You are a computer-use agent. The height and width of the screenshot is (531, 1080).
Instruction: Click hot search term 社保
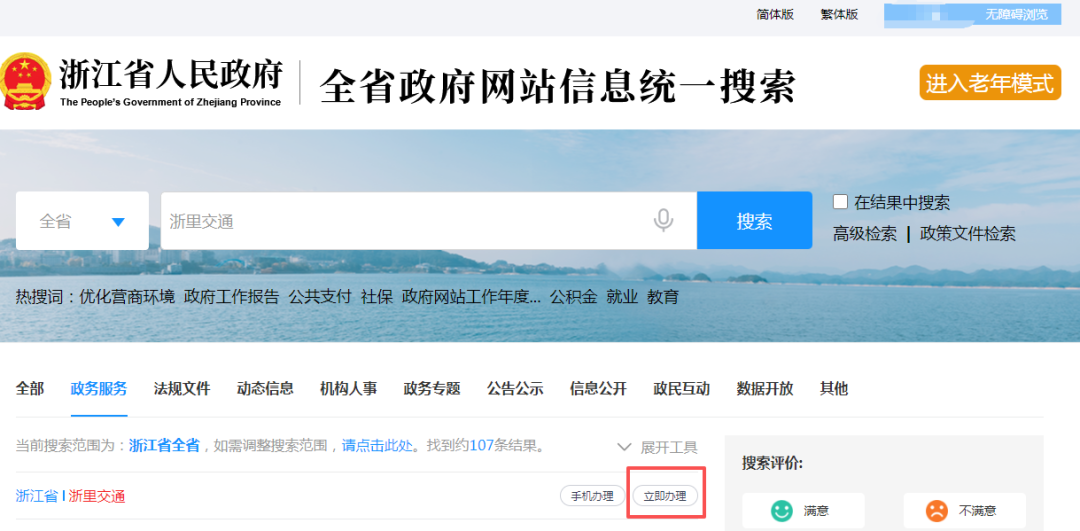[x=377, y=297]
